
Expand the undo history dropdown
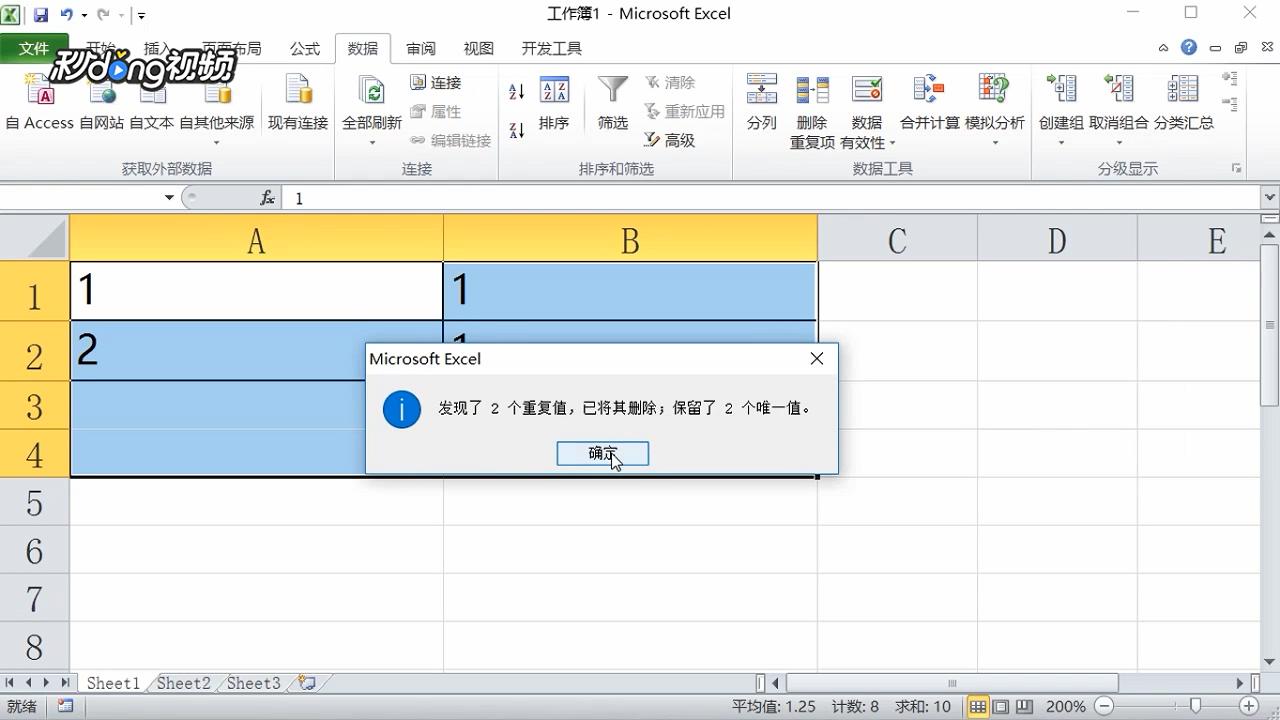coord(84,15)
